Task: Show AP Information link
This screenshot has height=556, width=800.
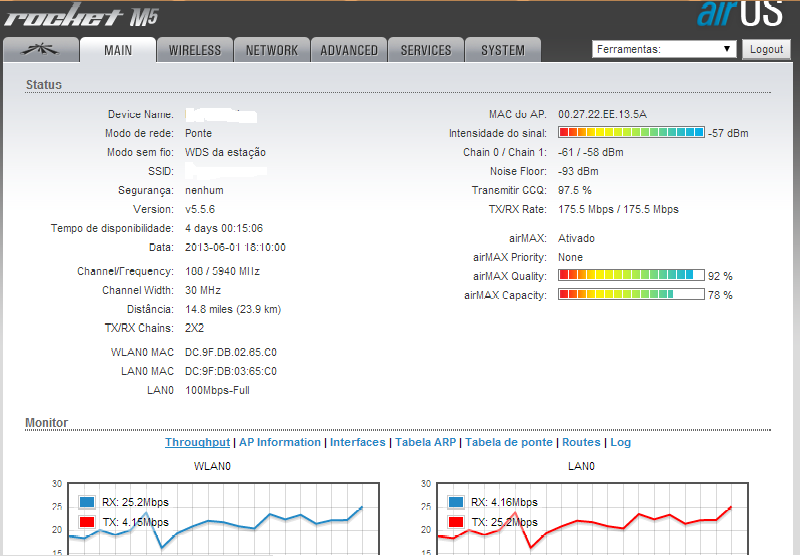Action: (x=280, y=442)
